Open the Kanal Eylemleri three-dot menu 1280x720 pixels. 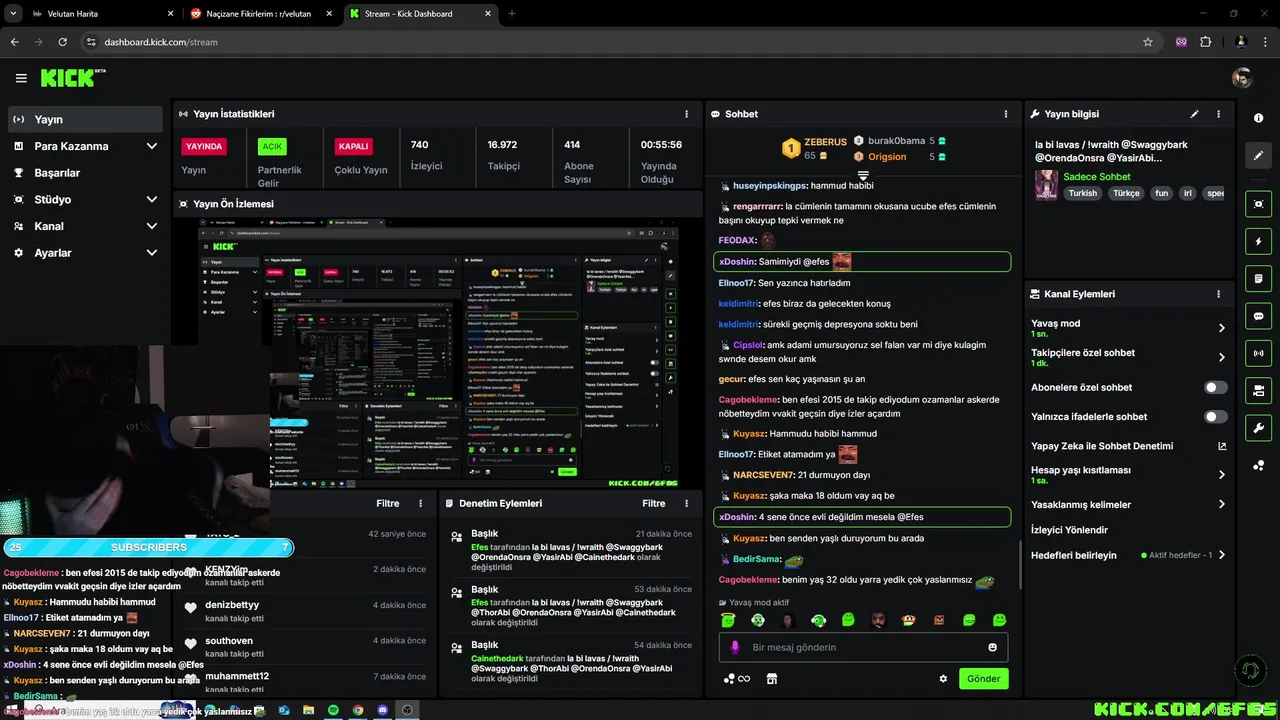1218,294
